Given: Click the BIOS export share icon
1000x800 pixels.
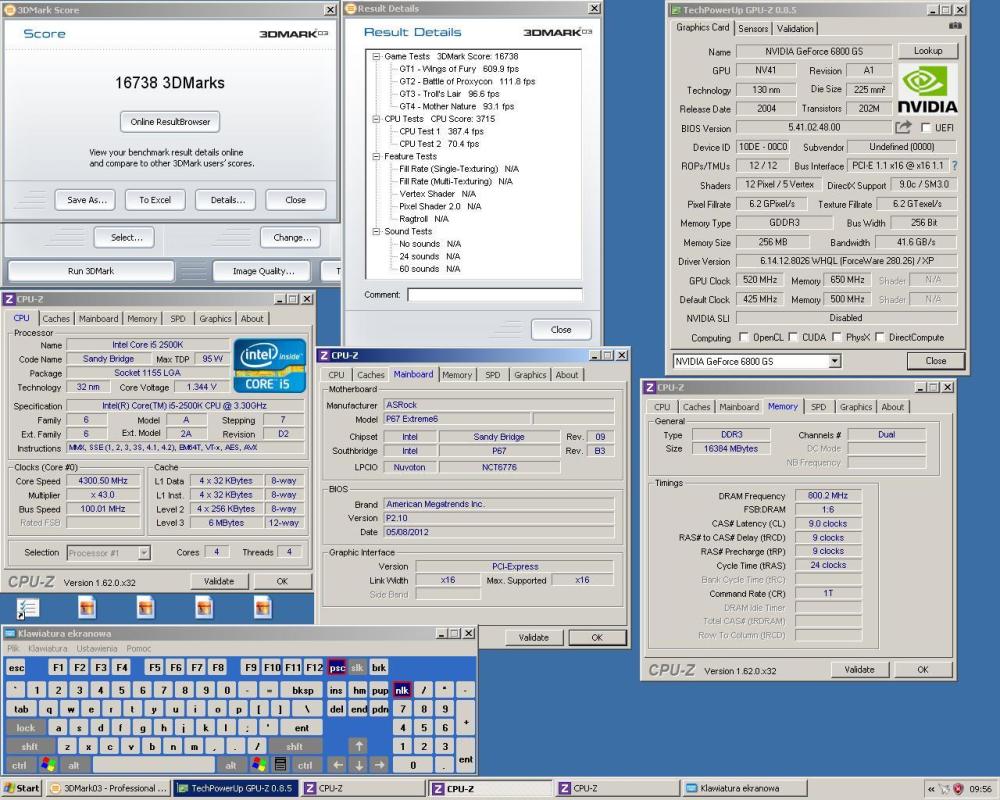Looking at the screenshot, I should [x=903, y=128].
